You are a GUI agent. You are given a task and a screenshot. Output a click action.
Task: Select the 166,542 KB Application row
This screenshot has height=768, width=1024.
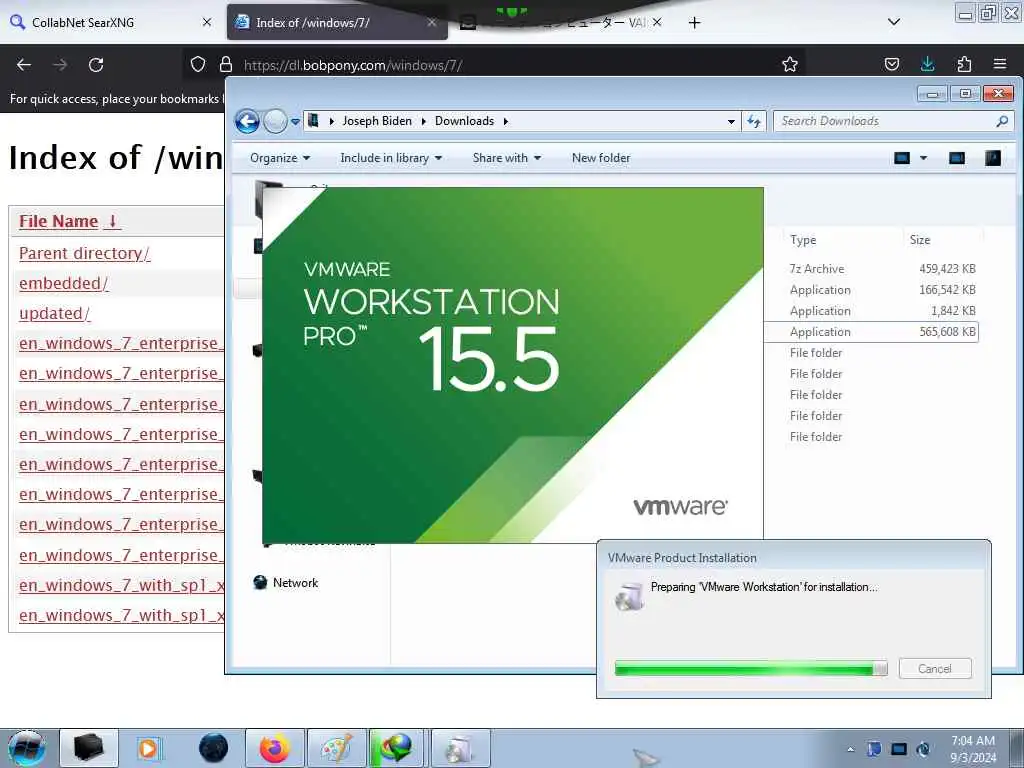871,290
